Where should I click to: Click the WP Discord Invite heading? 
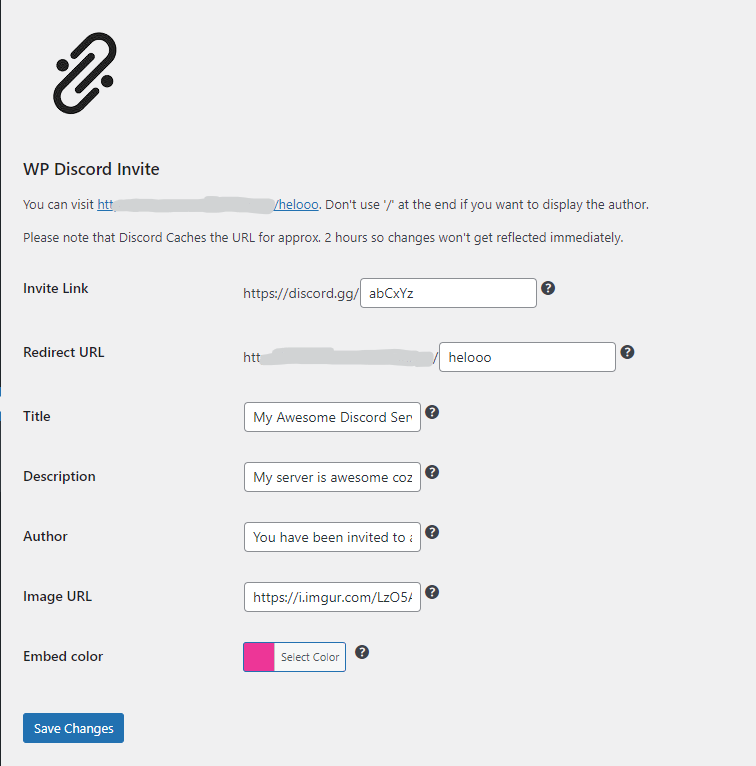[91, 169]
